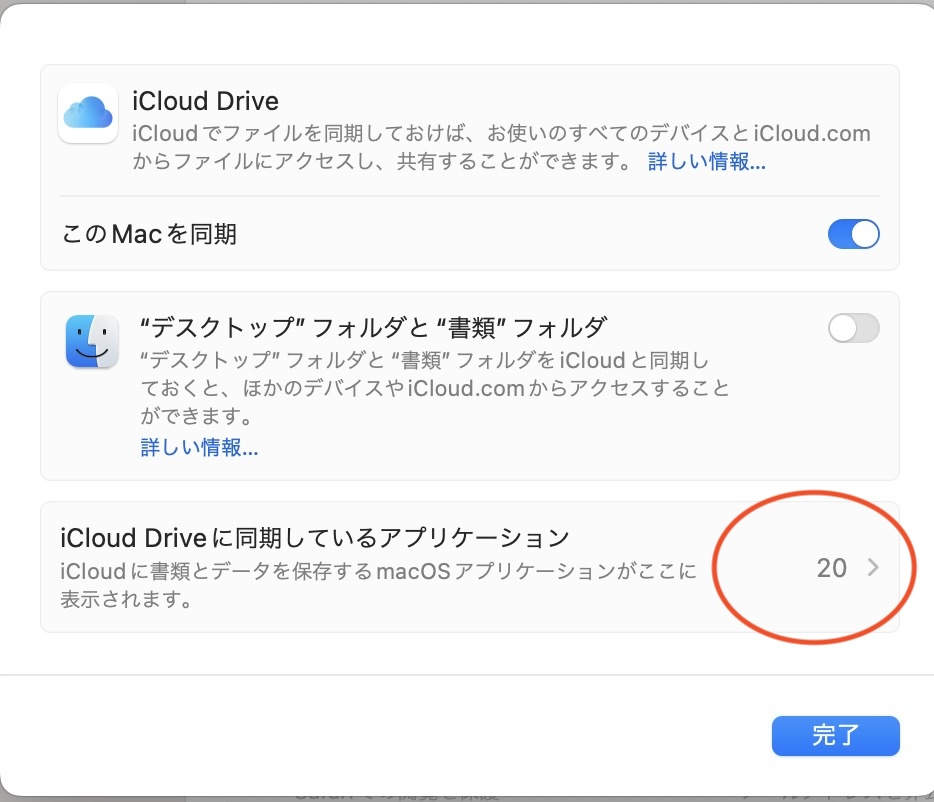Image resolution: width=934 pixels, height=802 pixels.
Task: Open the chevron next to the number 20
Action: 873,567
